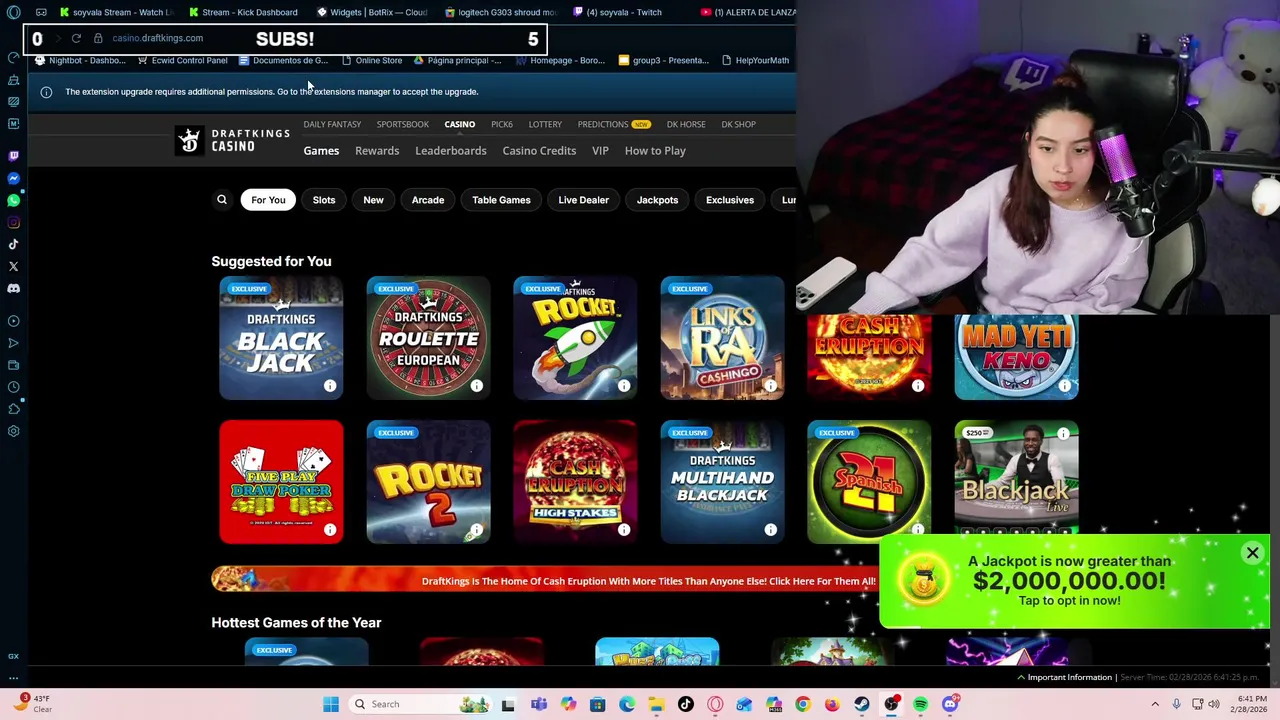Click the Opera GX logo menu

(x=13, y=12)
